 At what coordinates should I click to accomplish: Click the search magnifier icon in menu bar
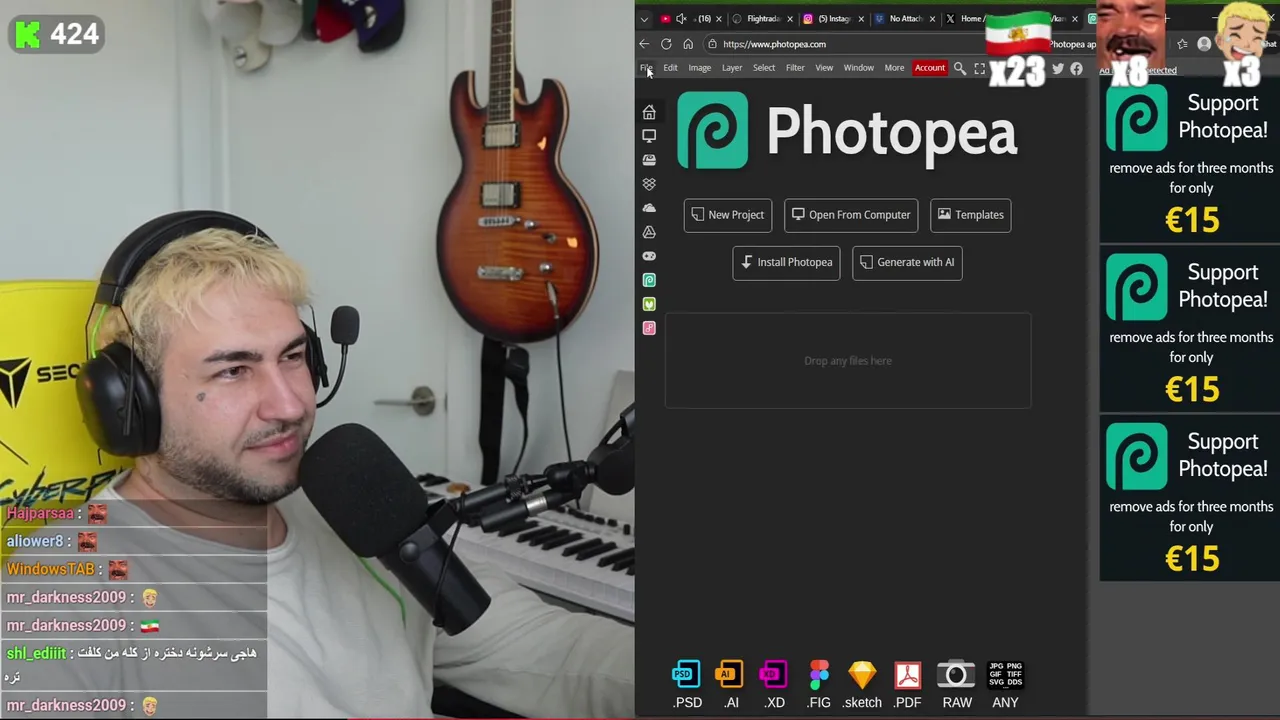[960, 68]
